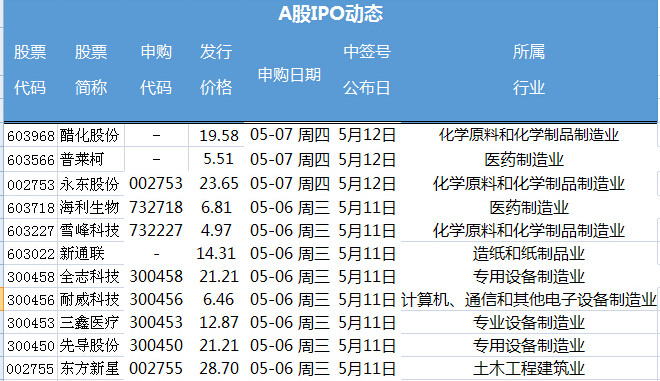660x381 pixels.
Task: Click stock name cell 永东股份
Action: pos(90,184)
